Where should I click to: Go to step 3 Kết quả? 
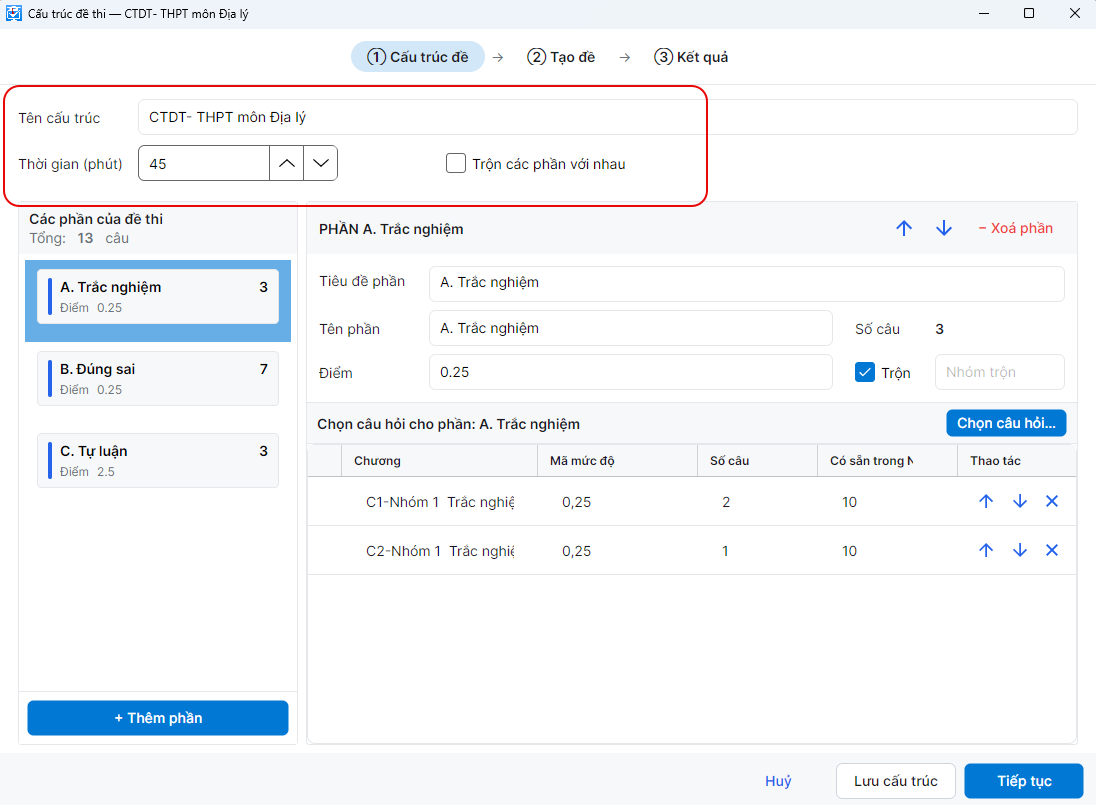[x=691, y=57]
